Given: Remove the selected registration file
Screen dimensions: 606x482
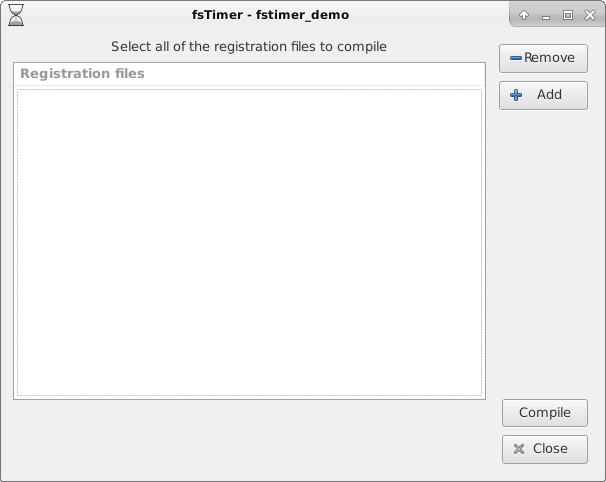Looking at the screenshot, I should coord(543,58).
